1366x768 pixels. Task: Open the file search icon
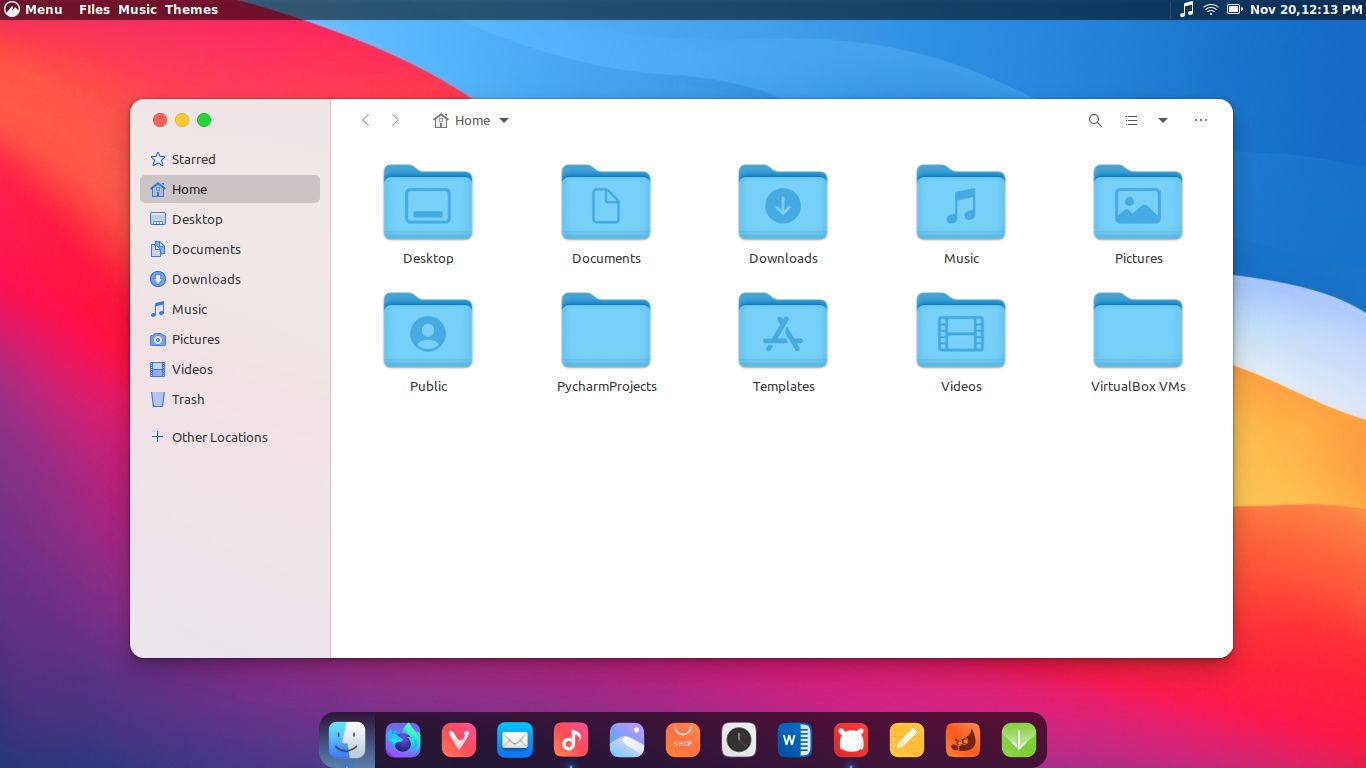click(1095, 120)
